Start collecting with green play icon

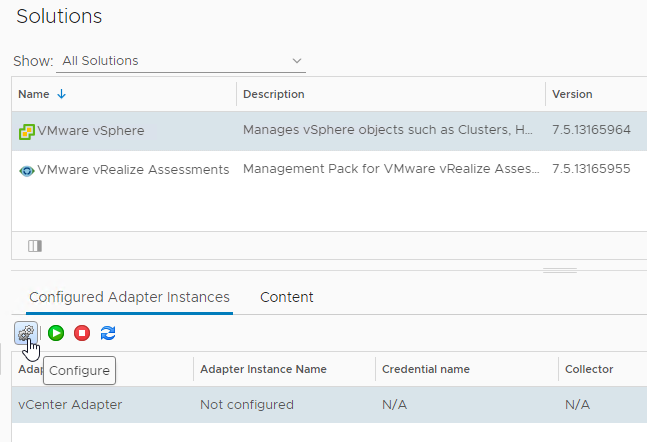(56, 333)
